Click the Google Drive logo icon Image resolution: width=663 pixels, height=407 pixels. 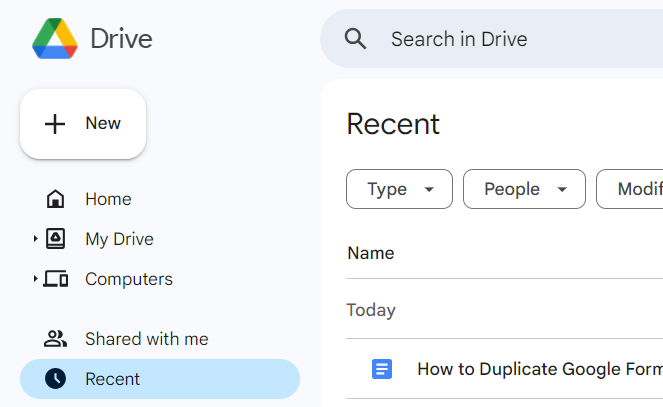(x=54, y=39)
